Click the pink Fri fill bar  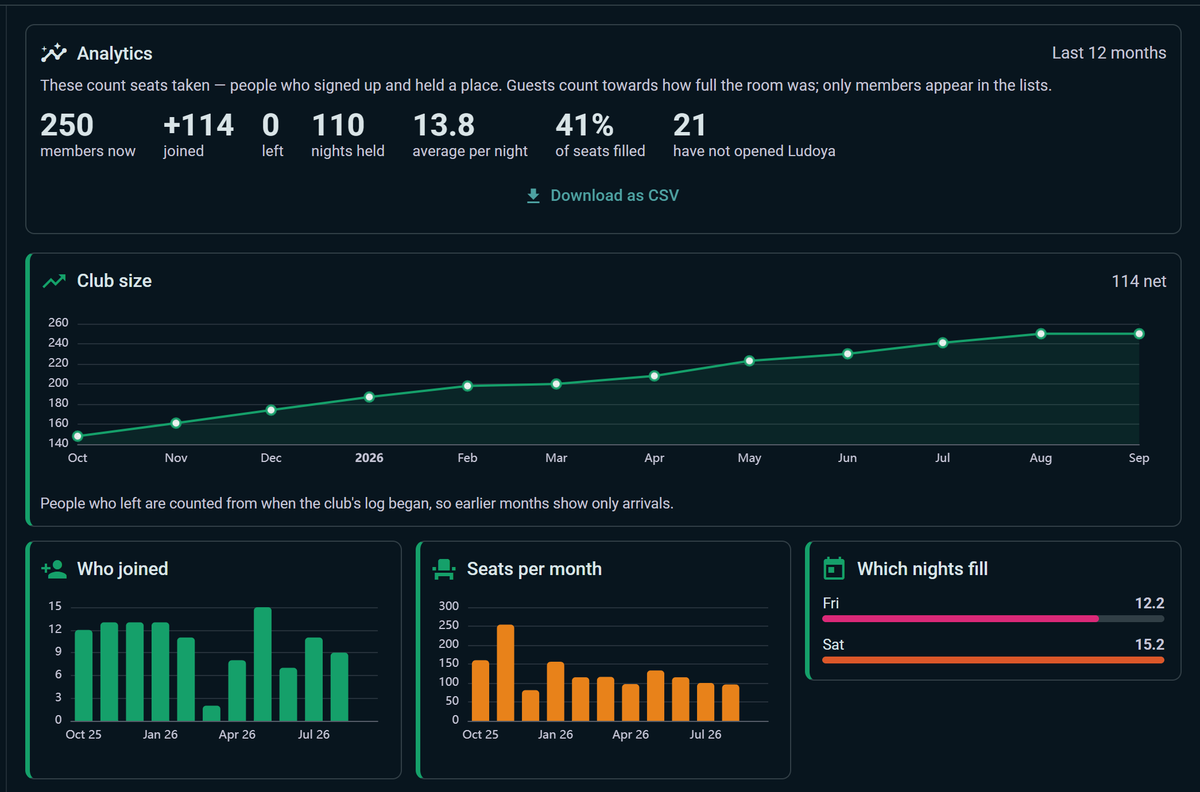pyautogui.click(x=961, y=618)
